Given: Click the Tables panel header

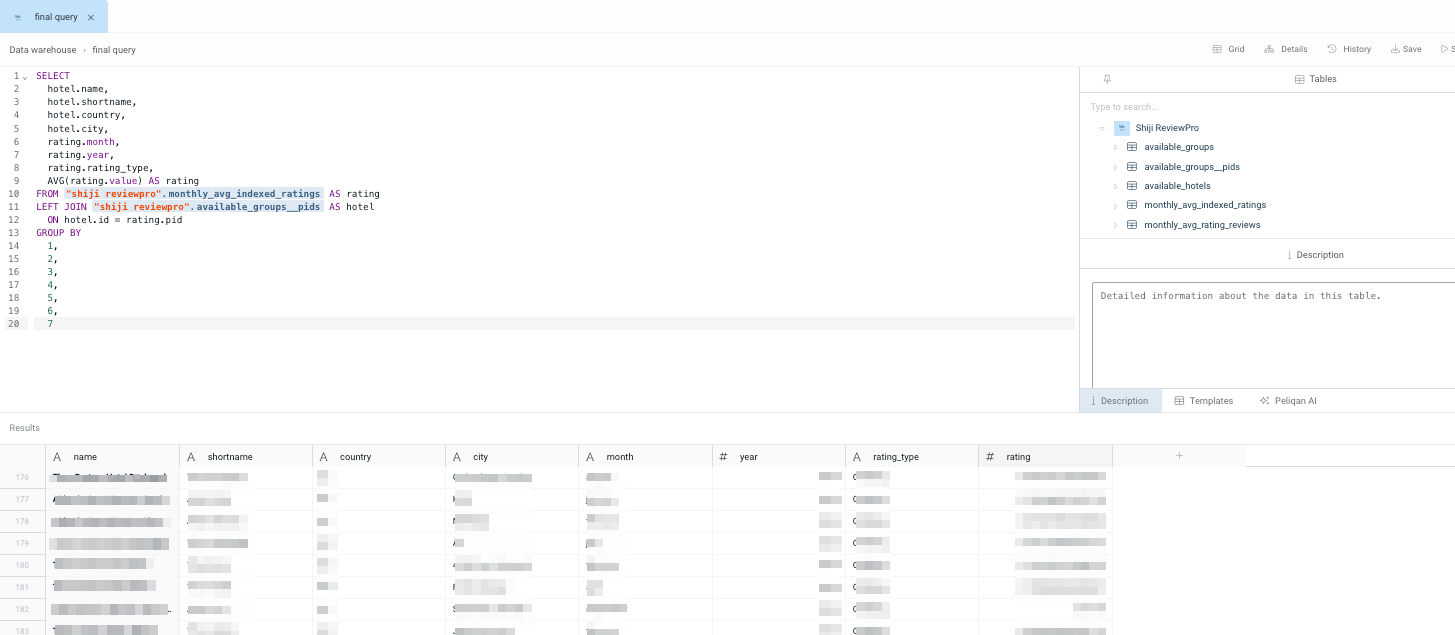Looking at the screenshot, I should (x=1315, y=79).
